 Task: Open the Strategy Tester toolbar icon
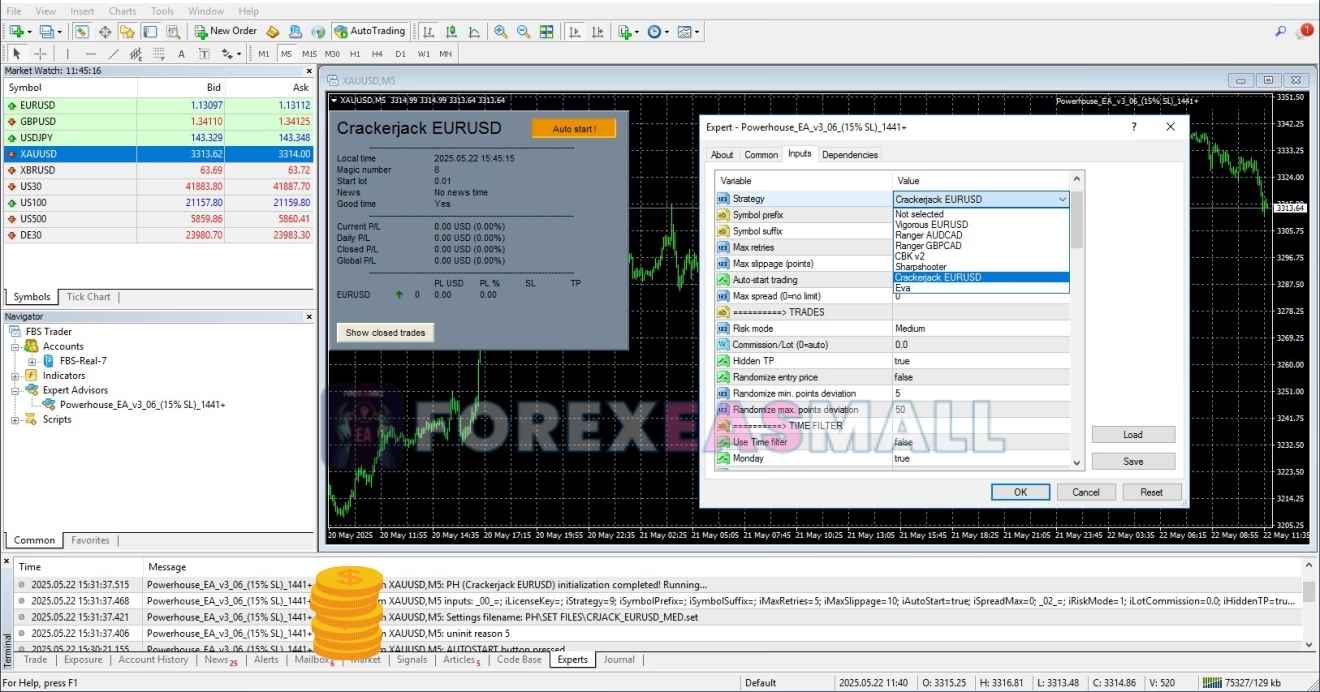click(172, 31)
